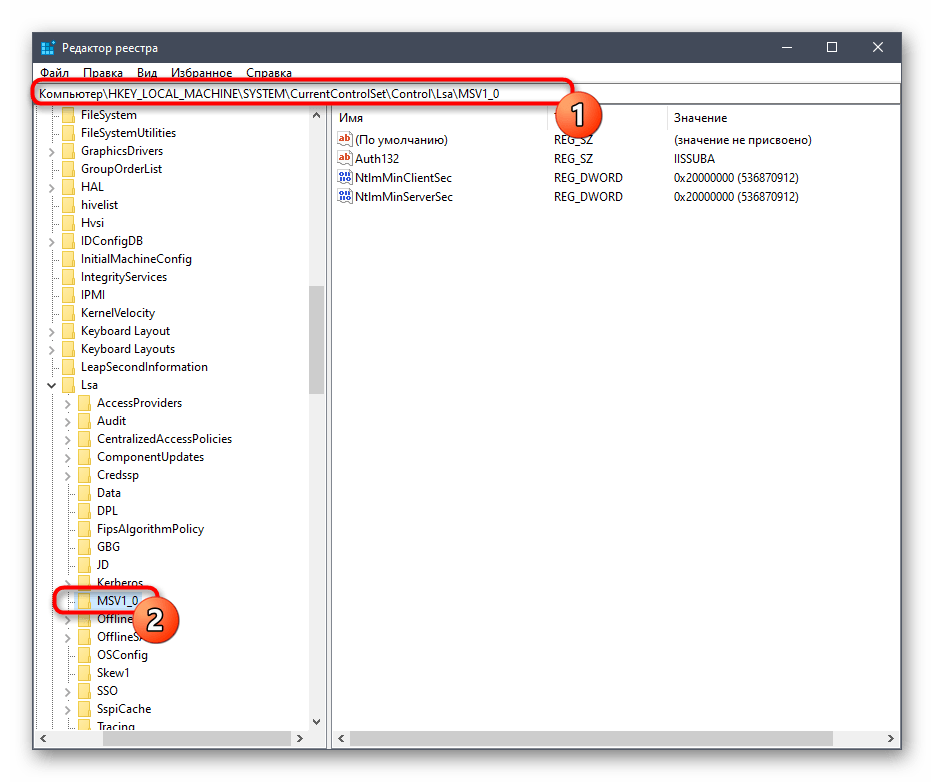Open the Файл menu

coord(54,73)
